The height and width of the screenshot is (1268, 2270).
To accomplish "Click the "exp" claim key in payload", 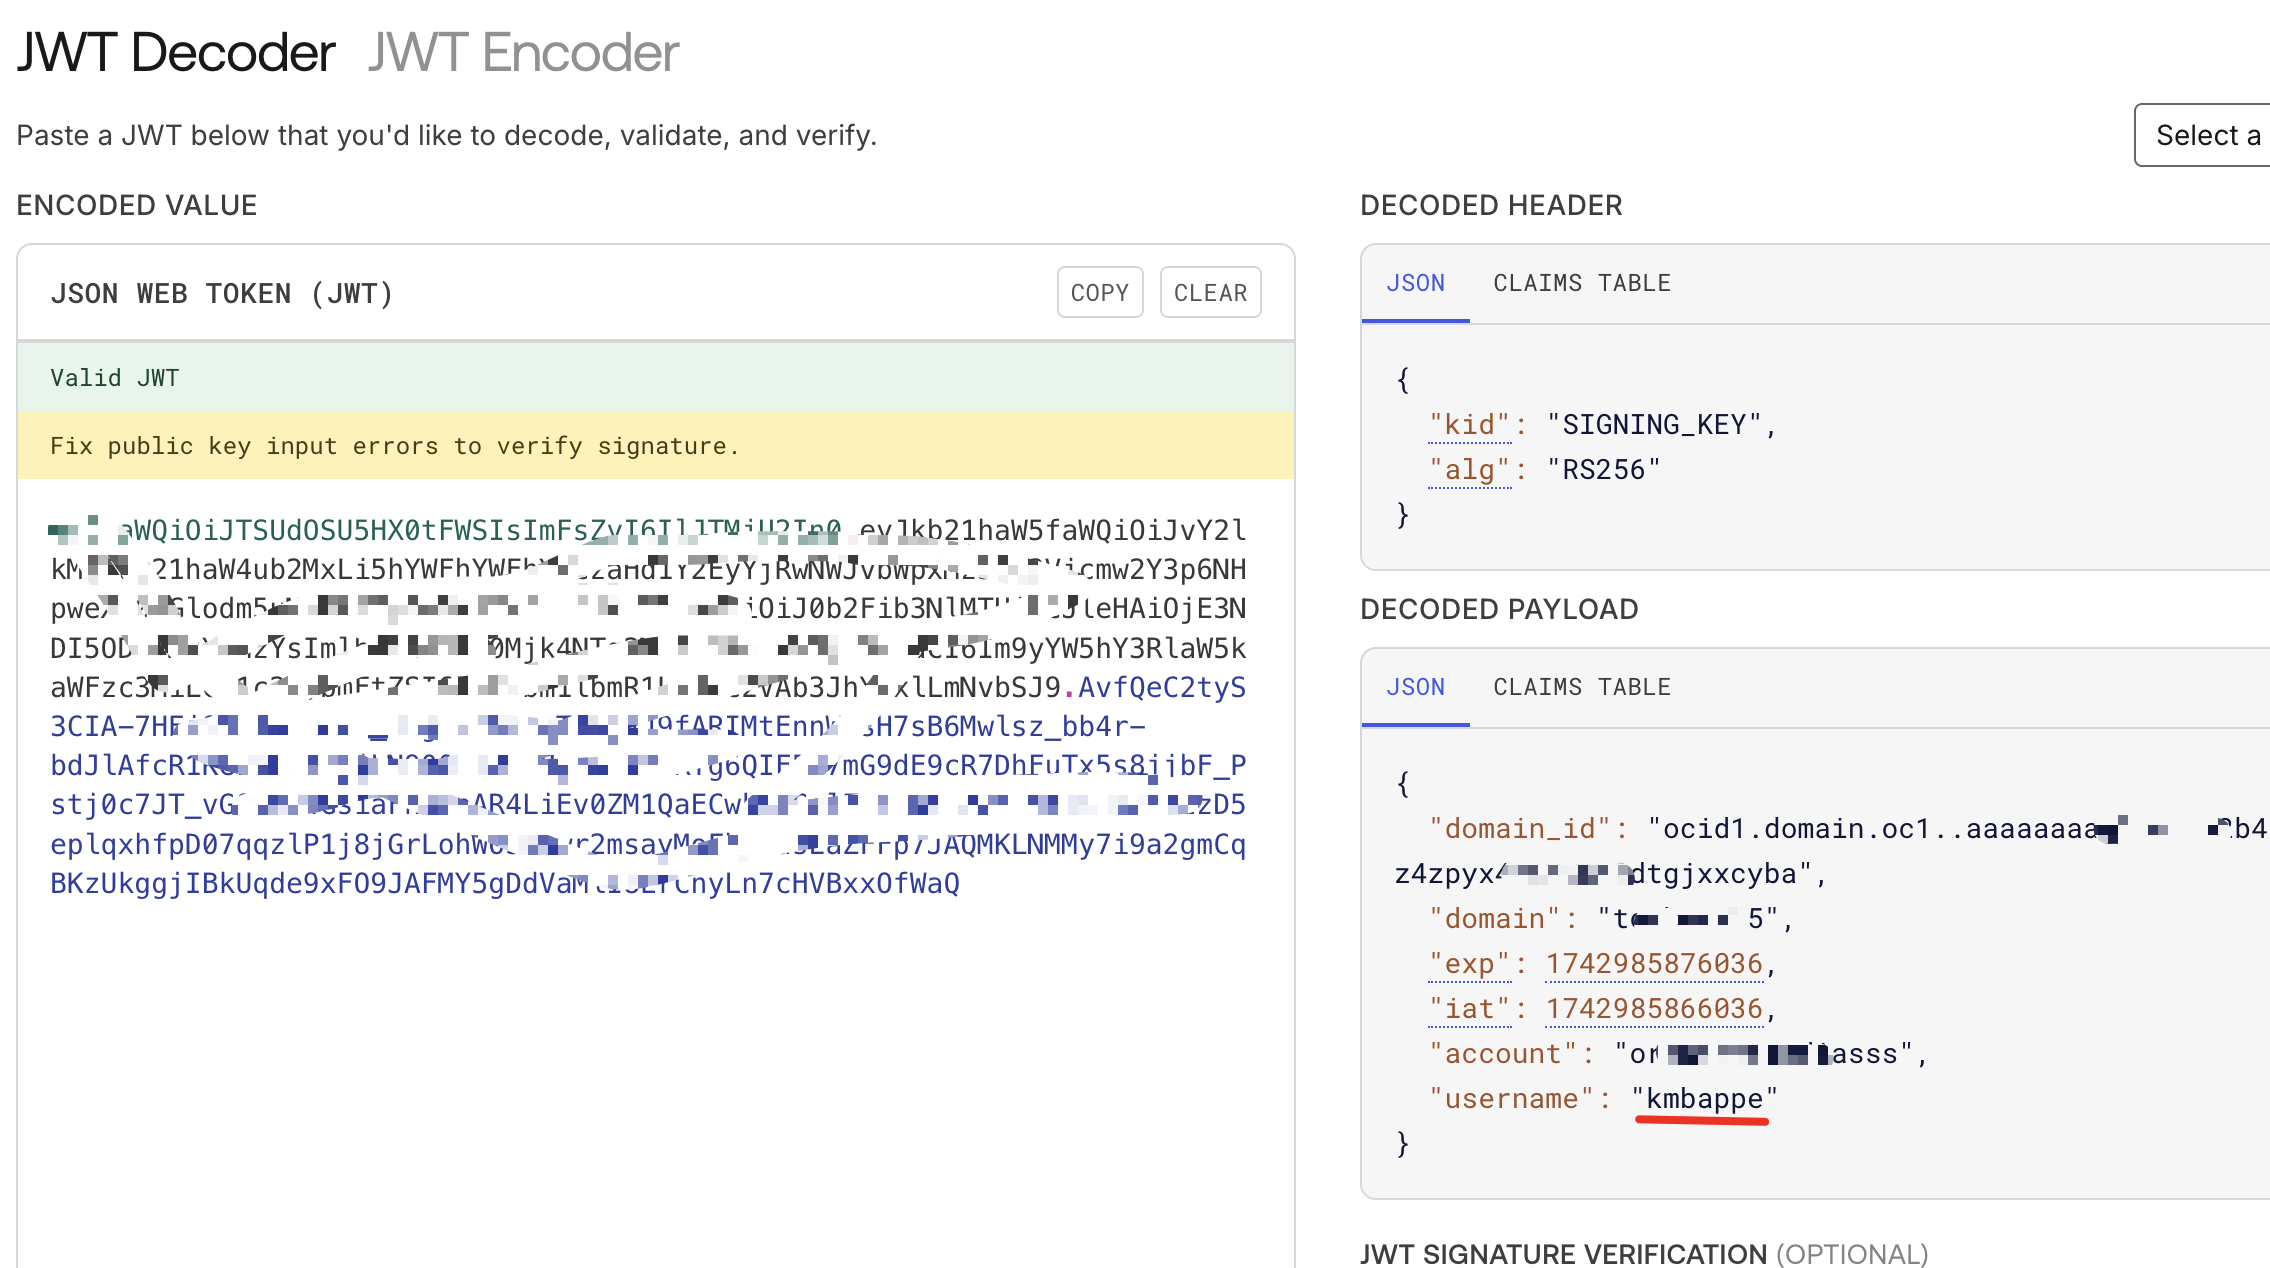I will tap(1469, 964).
